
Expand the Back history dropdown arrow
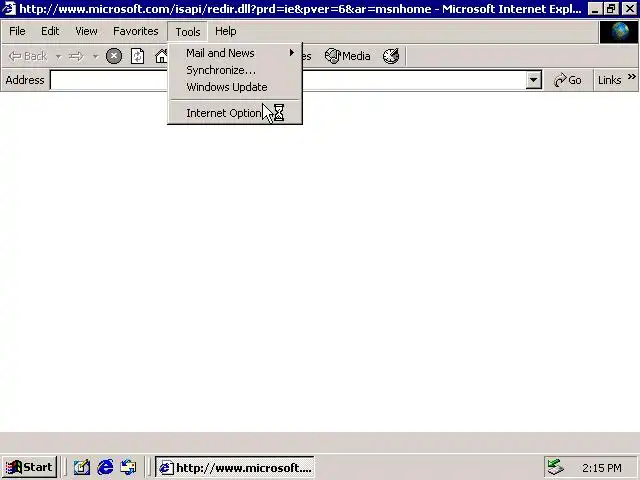click(x=58, y=56)
